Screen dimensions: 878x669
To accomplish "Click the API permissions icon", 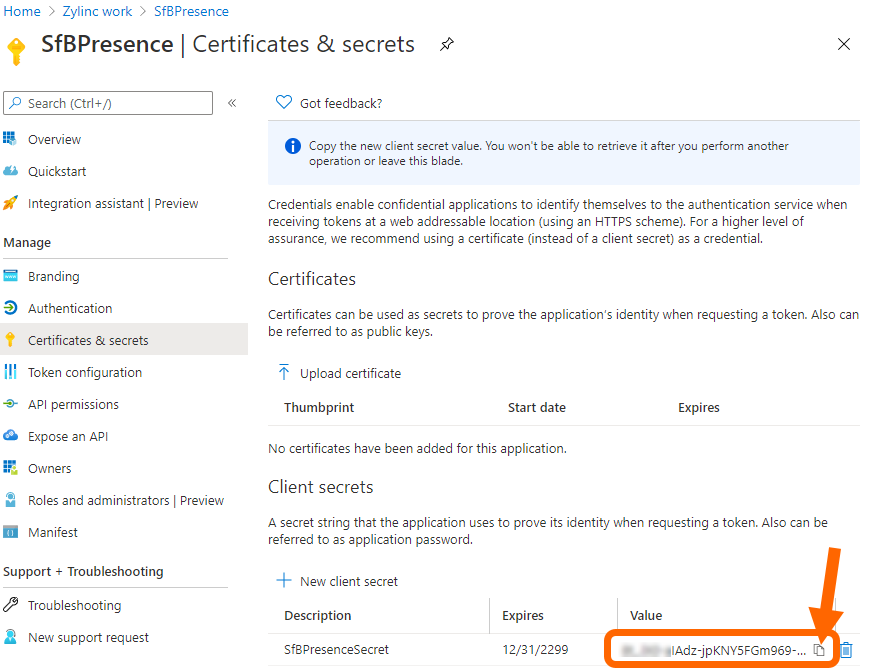I will click(x=11, y=403).
